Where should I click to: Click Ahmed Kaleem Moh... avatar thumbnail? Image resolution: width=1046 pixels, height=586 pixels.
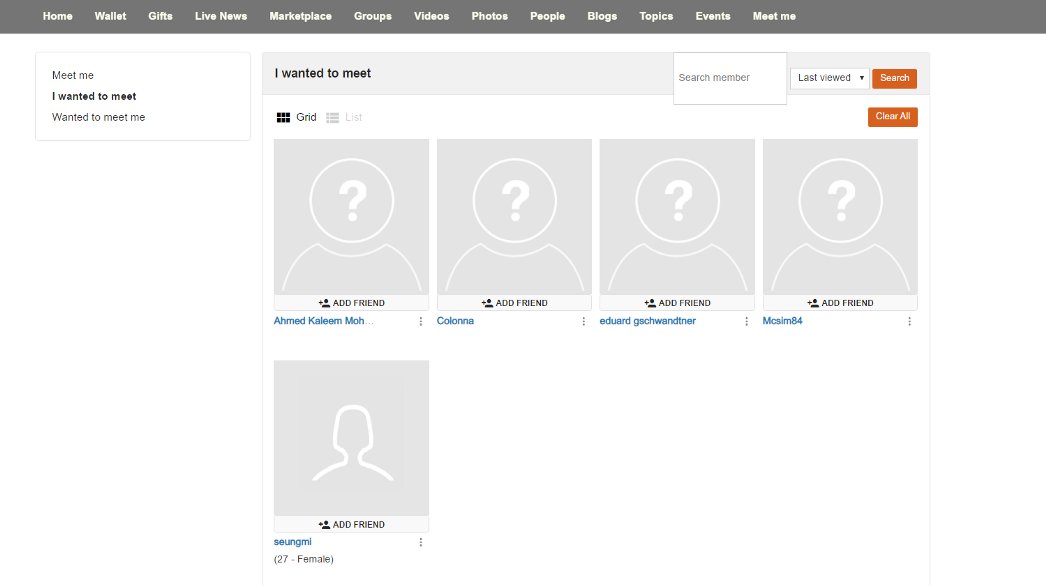[x=352, y=217]
